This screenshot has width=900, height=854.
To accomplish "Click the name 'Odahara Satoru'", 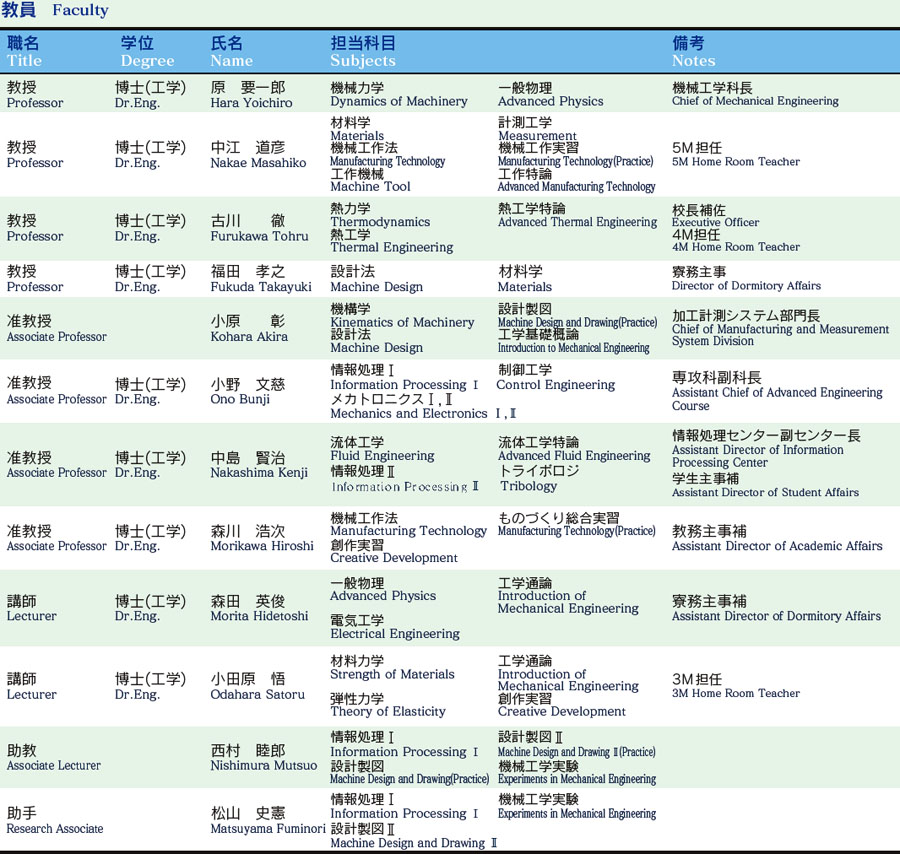I will [x=258, y=694].
